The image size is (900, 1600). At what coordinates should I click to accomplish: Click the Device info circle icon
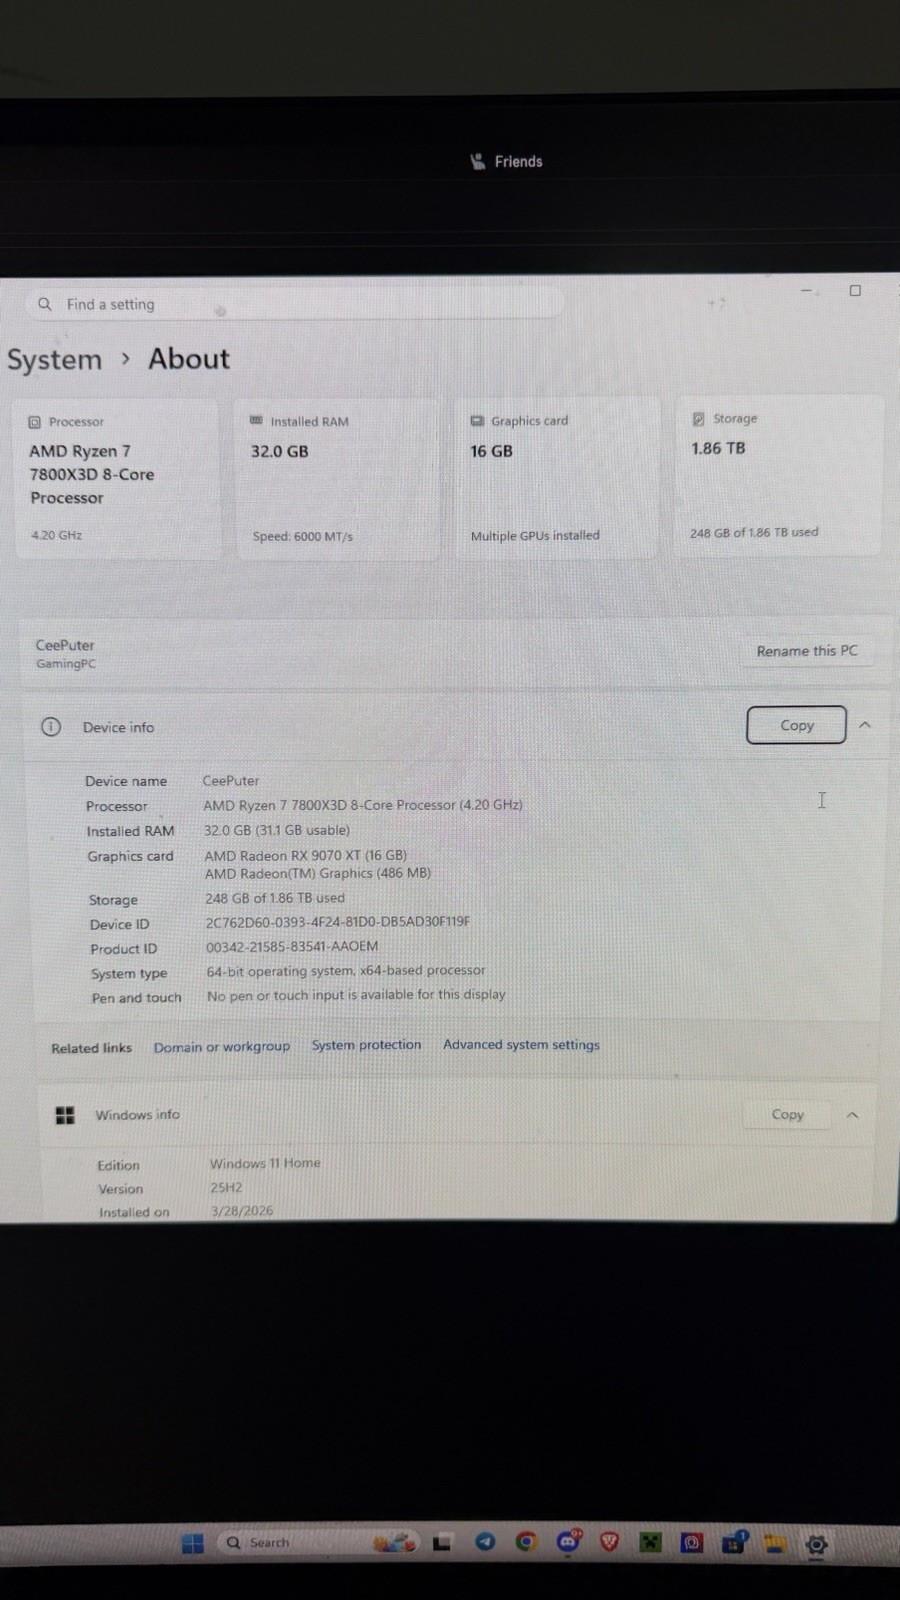click(51, 727)
